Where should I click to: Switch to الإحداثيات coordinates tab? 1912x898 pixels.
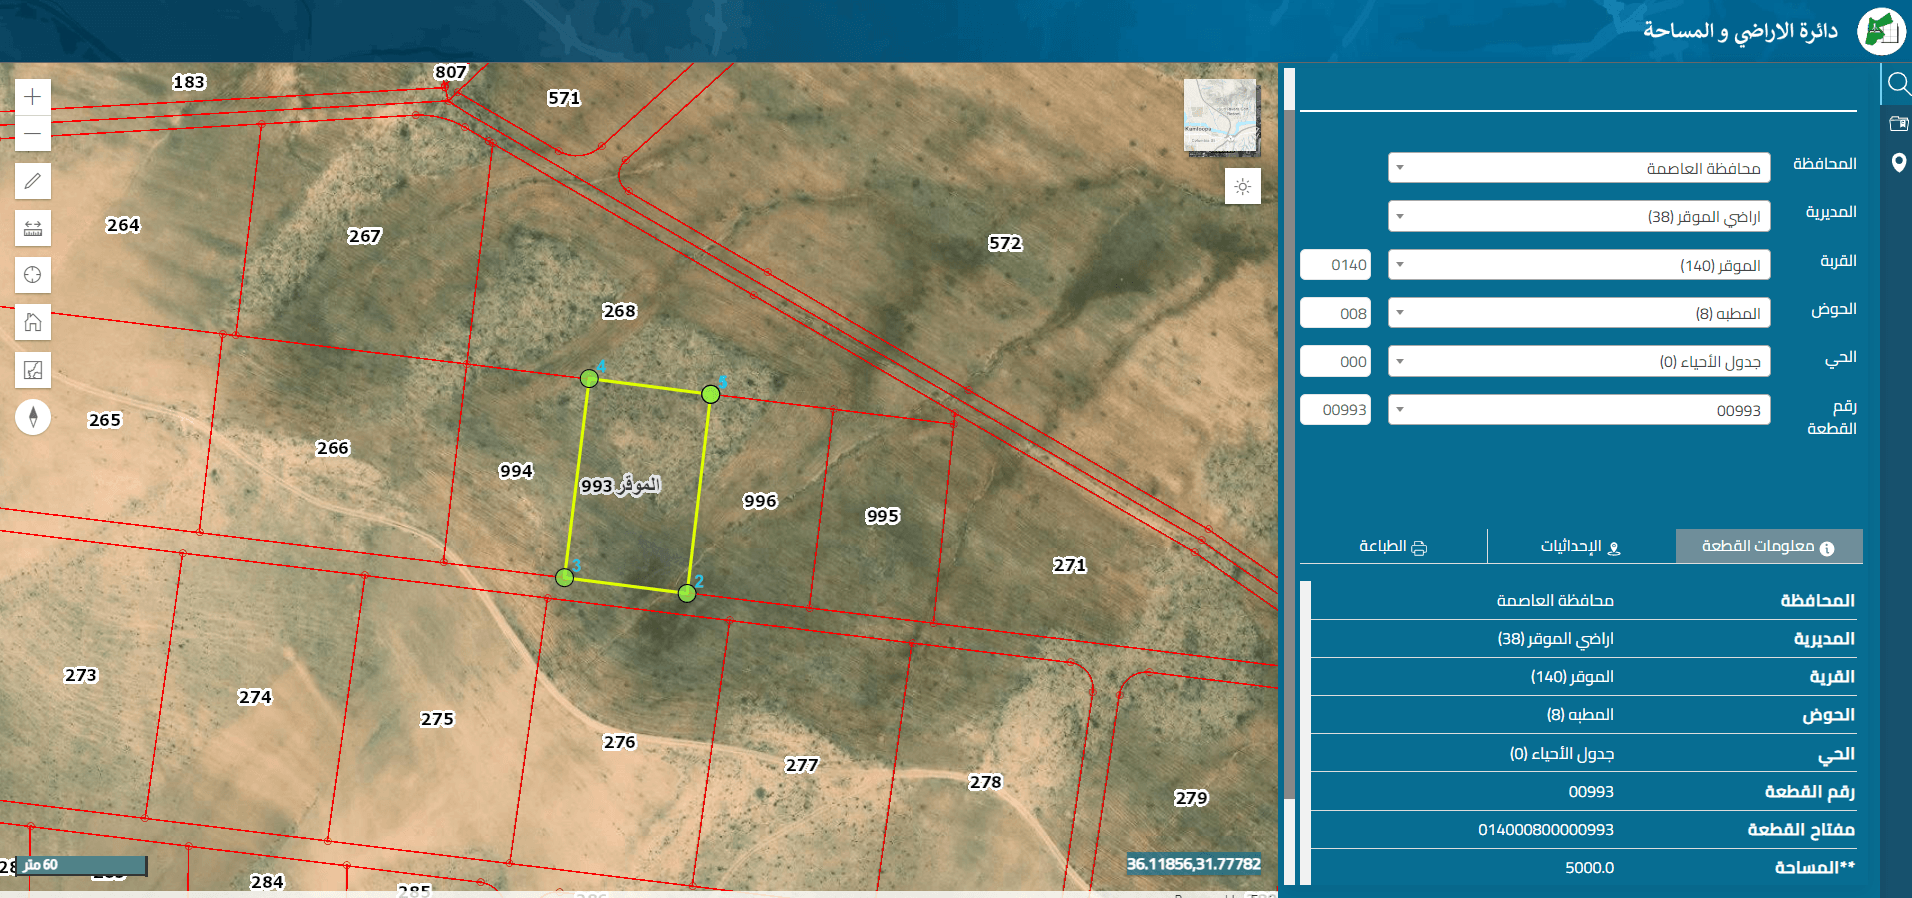click(1581, 546)
